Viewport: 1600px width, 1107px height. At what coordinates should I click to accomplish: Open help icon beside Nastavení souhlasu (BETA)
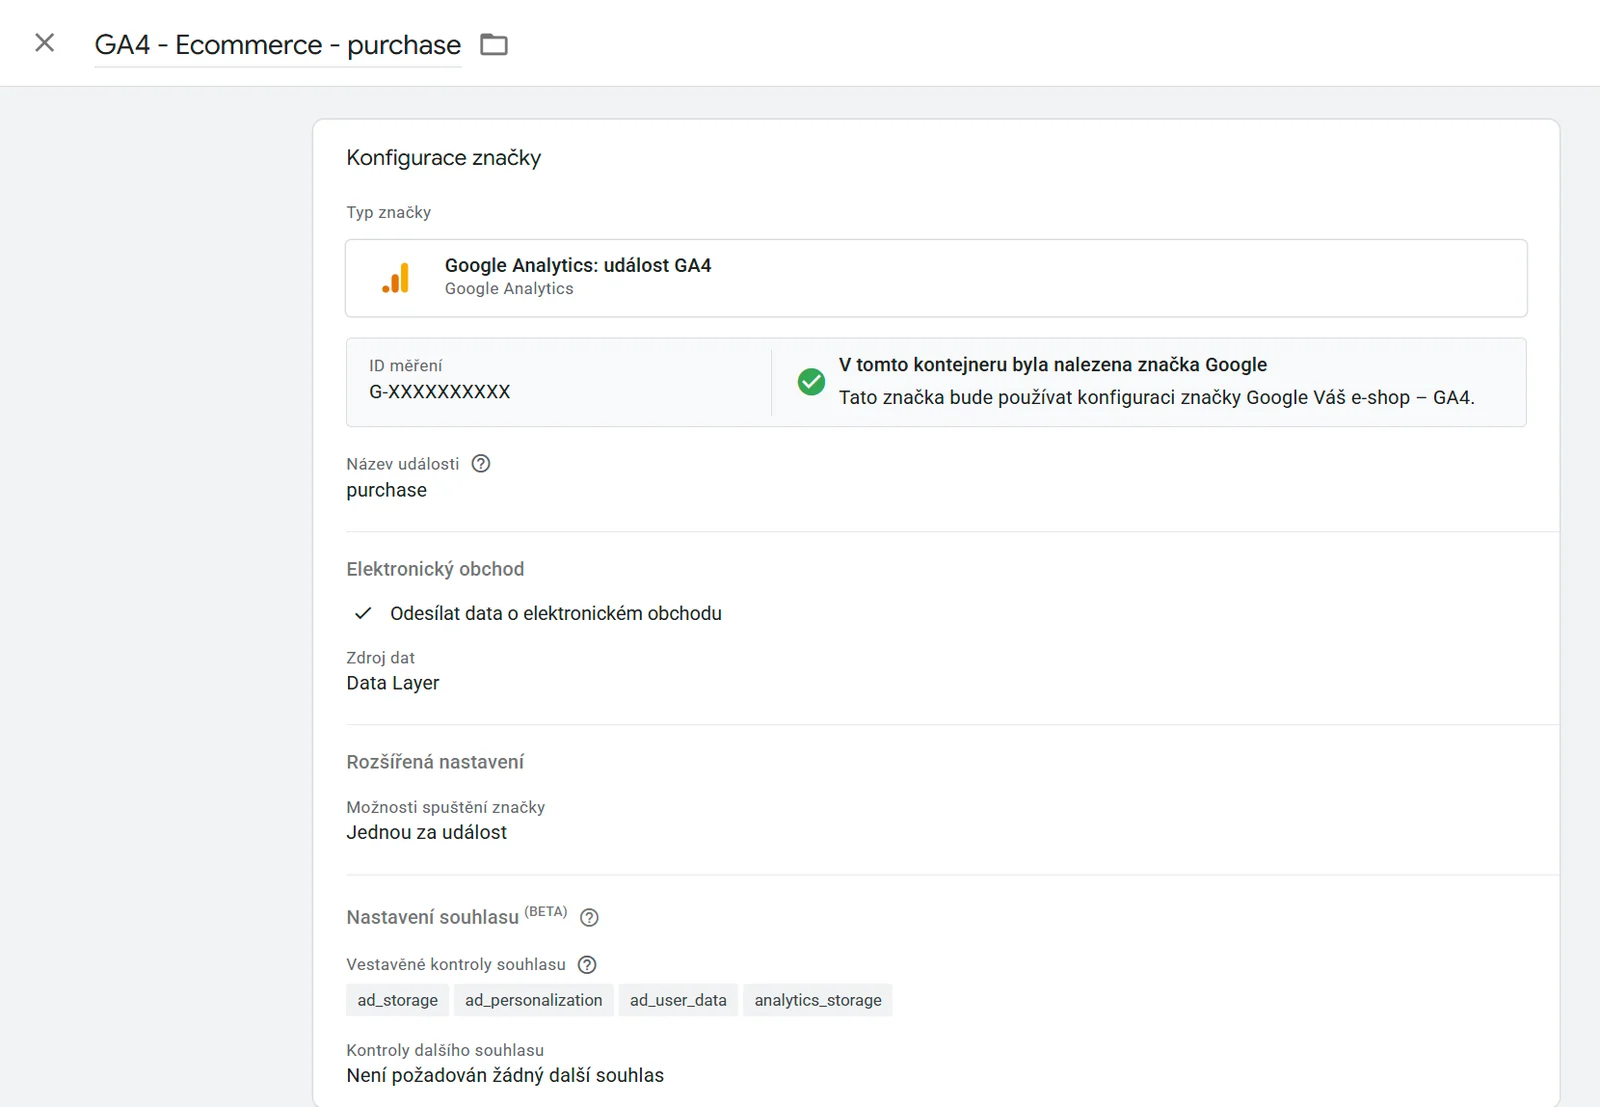(590, 918)
